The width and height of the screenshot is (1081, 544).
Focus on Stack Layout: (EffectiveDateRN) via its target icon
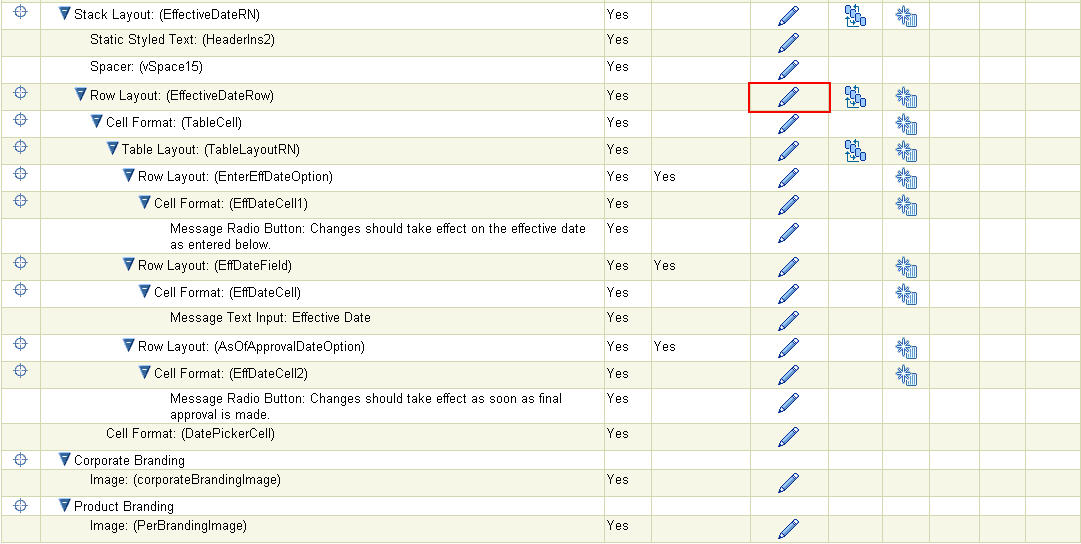click(x=21, y=12)
